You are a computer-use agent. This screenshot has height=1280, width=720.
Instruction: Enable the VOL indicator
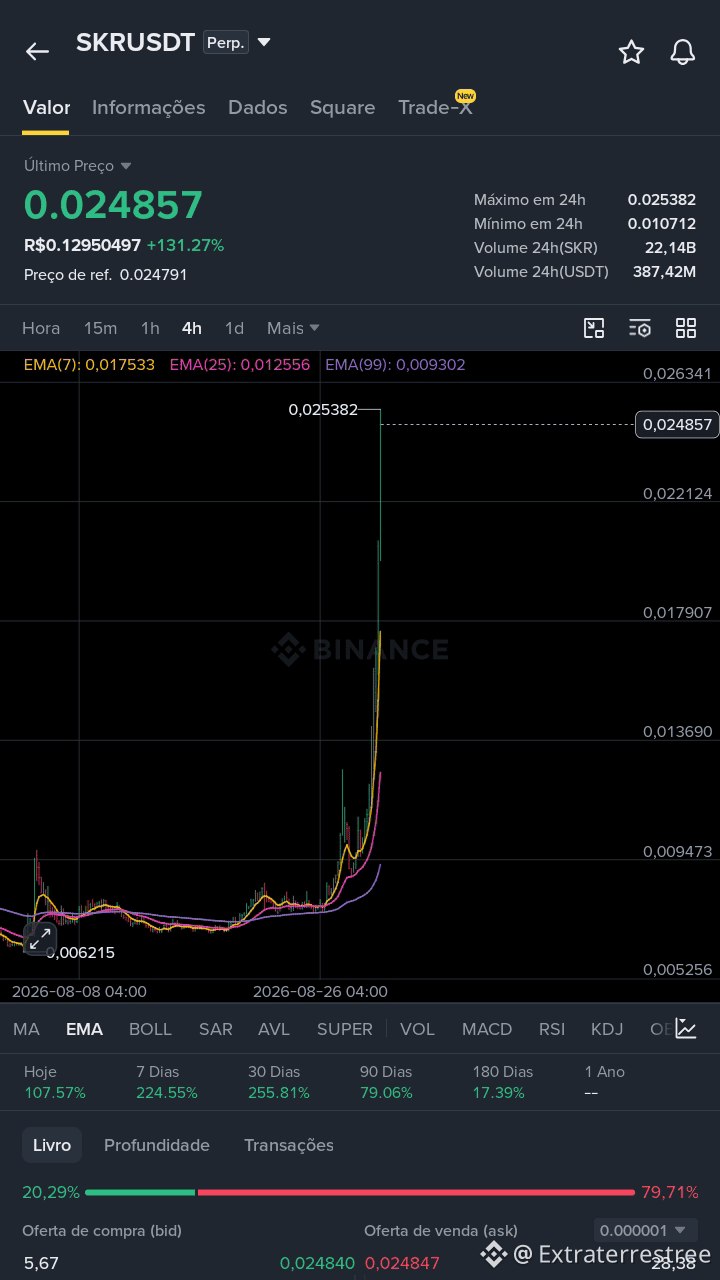tap(417, 1029)
